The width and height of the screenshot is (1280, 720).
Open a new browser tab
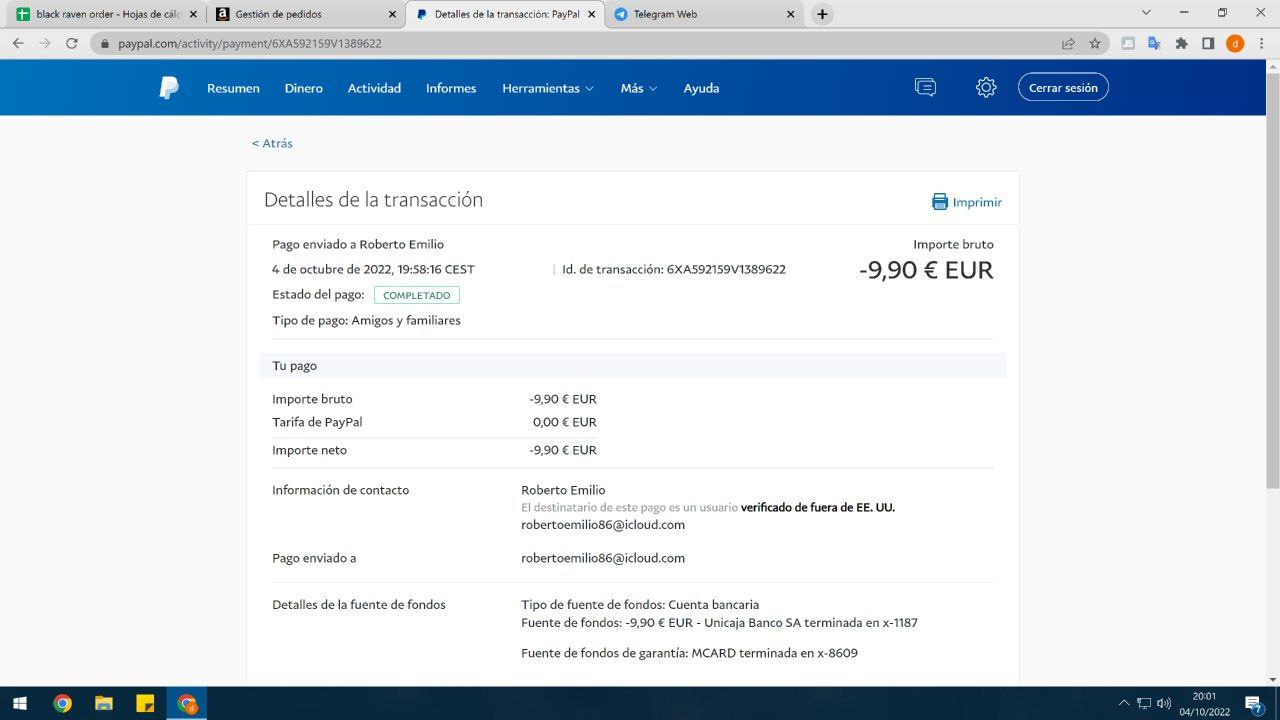[x=822, y=14]
